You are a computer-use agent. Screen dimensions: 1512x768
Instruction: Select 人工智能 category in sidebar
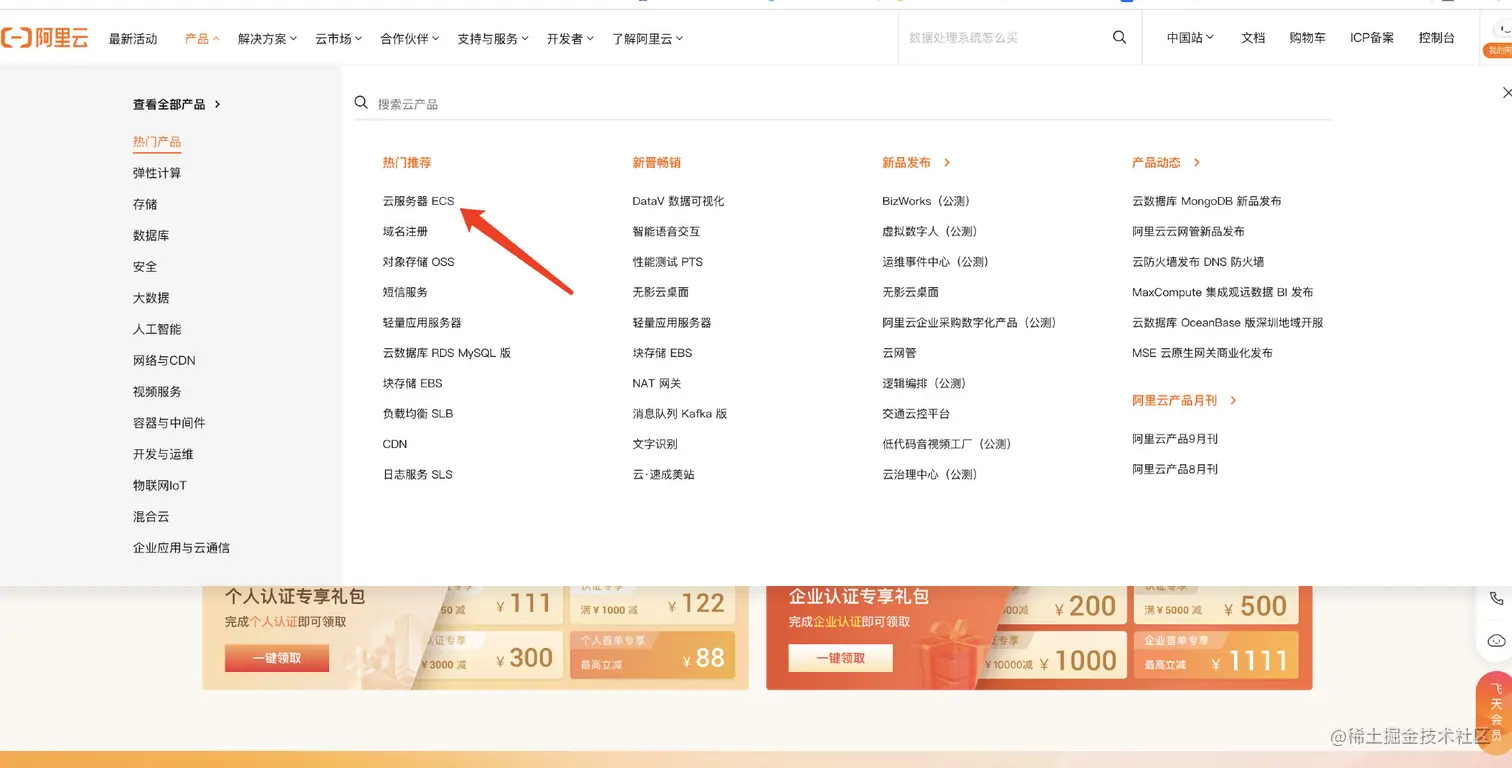coord(157,329)
